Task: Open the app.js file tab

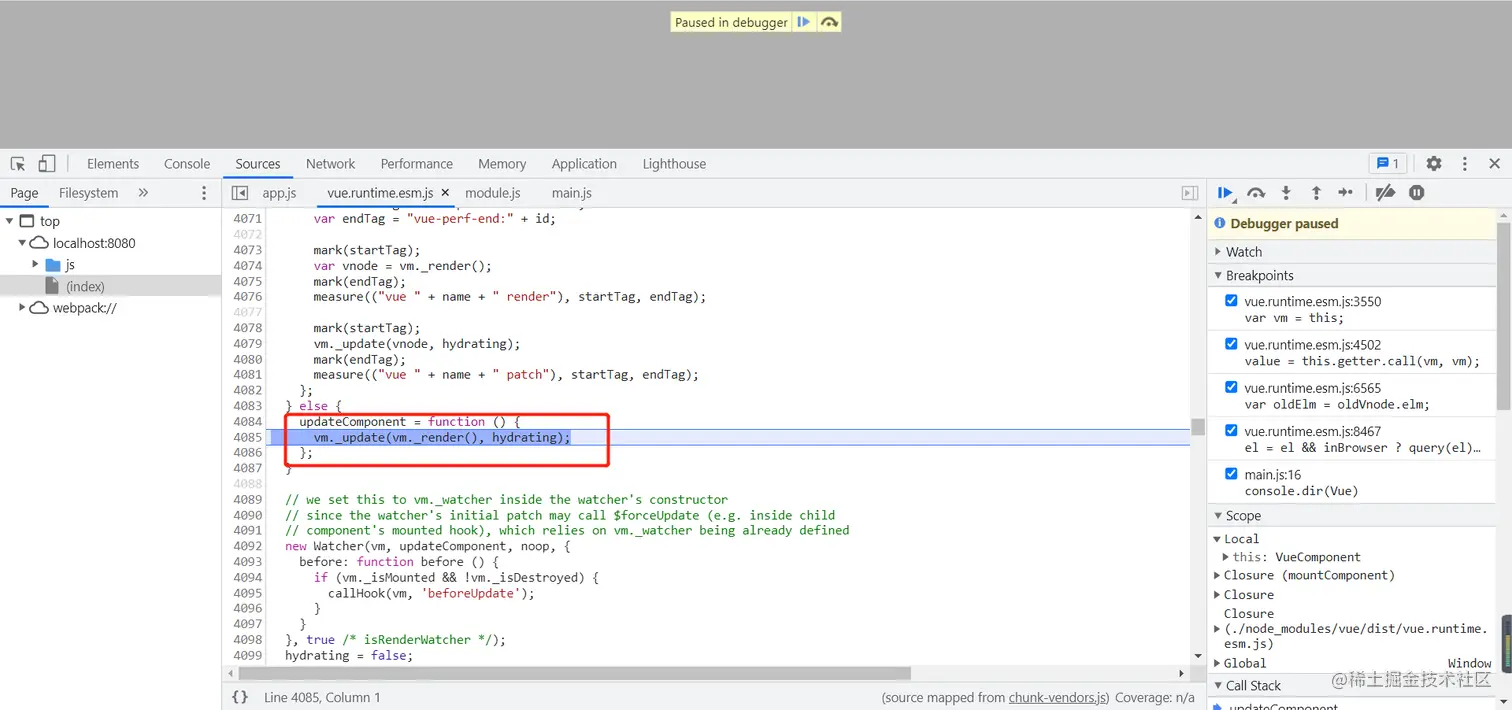Action: click(280, 193)
